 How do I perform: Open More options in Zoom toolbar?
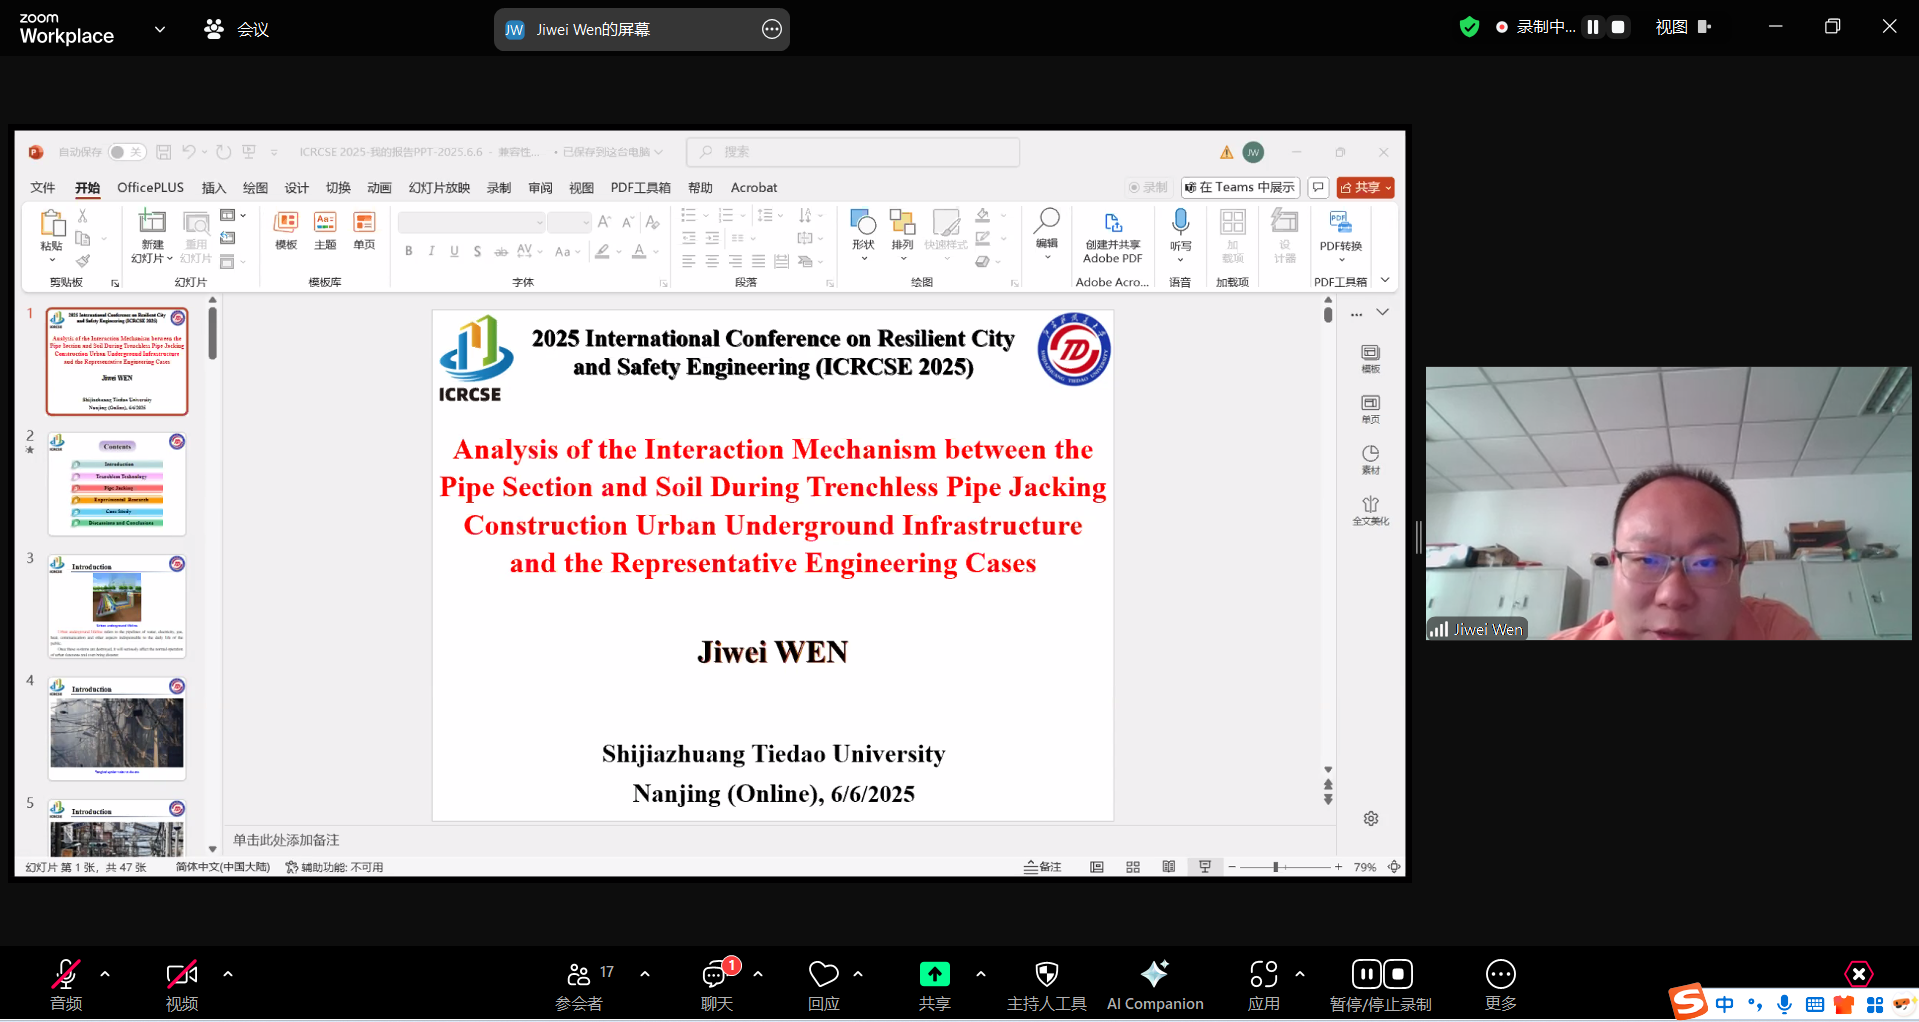(x=1501, y=985)
